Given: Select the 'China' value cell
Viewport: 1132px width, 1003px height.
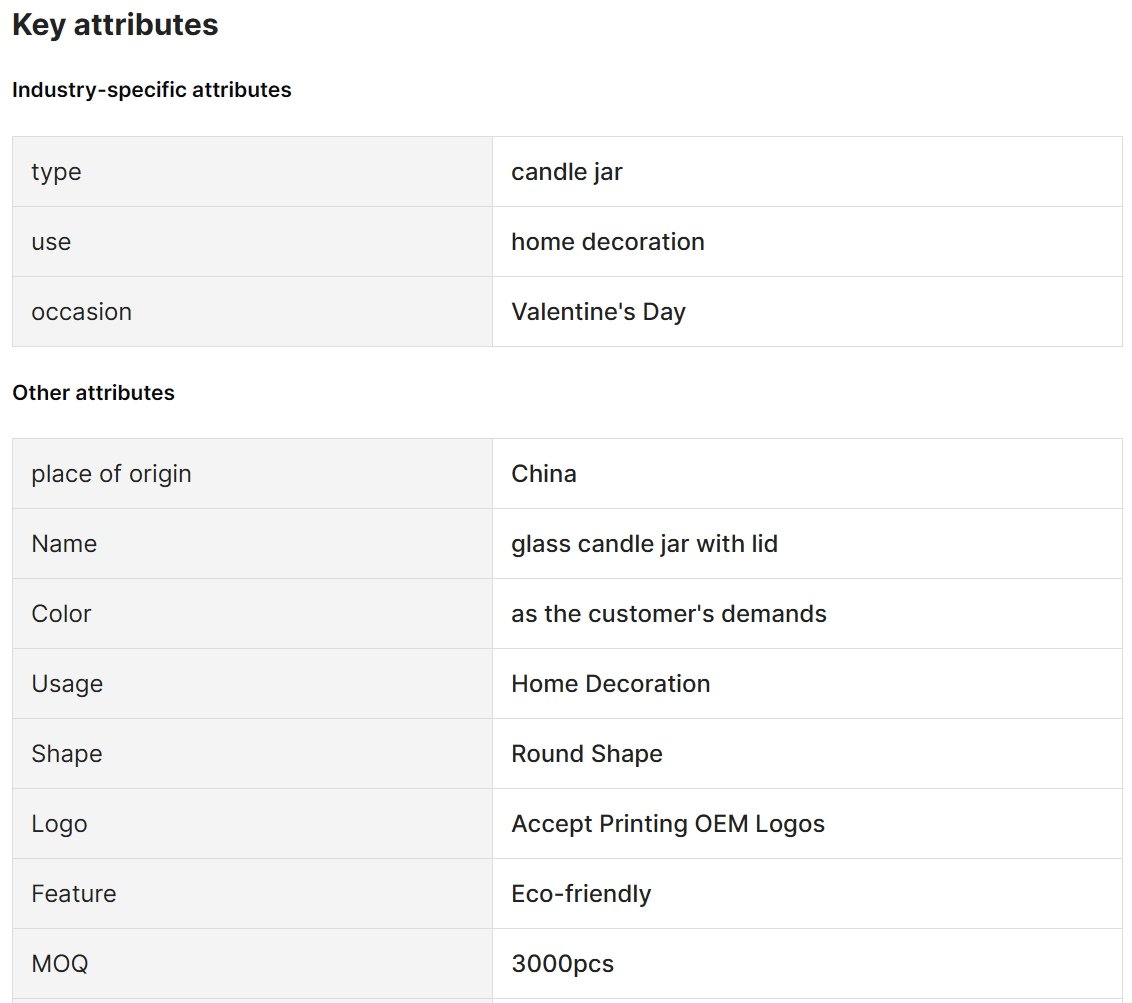Looking at the screenshot, I should click(x=807, y=474).
